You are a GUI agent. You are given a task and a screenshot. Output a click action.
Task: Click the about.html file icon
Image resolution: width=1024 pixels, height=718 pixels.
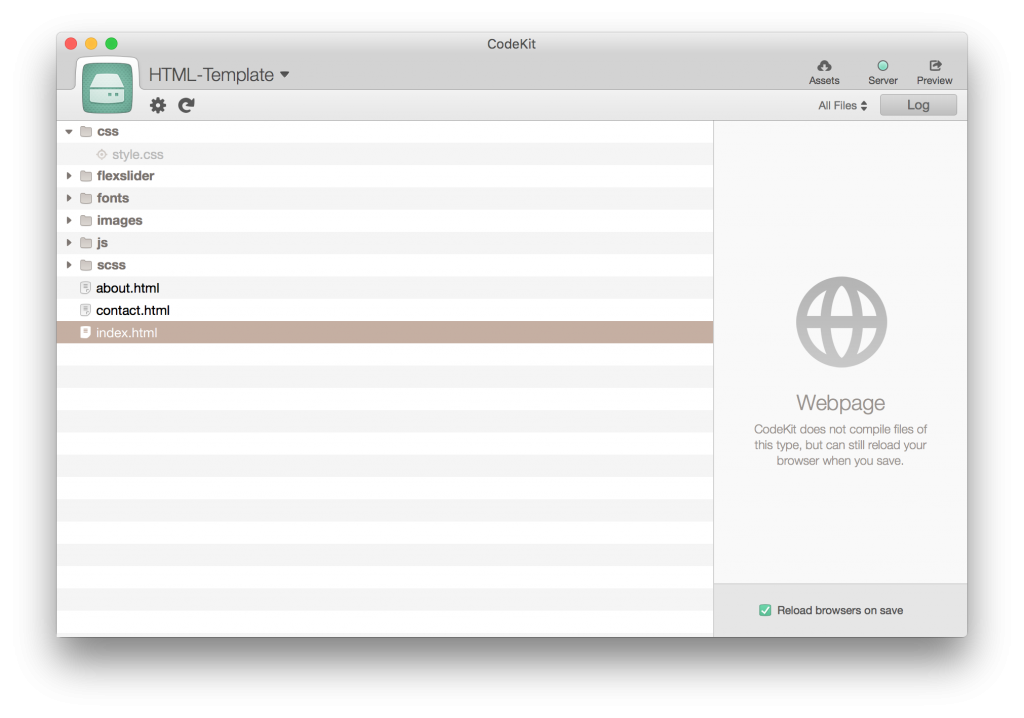tap(85, 287)
